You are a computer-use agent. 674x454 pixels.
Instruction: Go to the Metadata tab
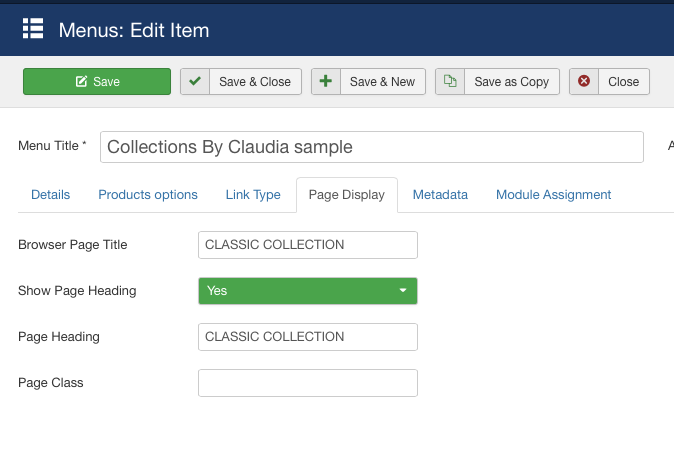[440, 195]
